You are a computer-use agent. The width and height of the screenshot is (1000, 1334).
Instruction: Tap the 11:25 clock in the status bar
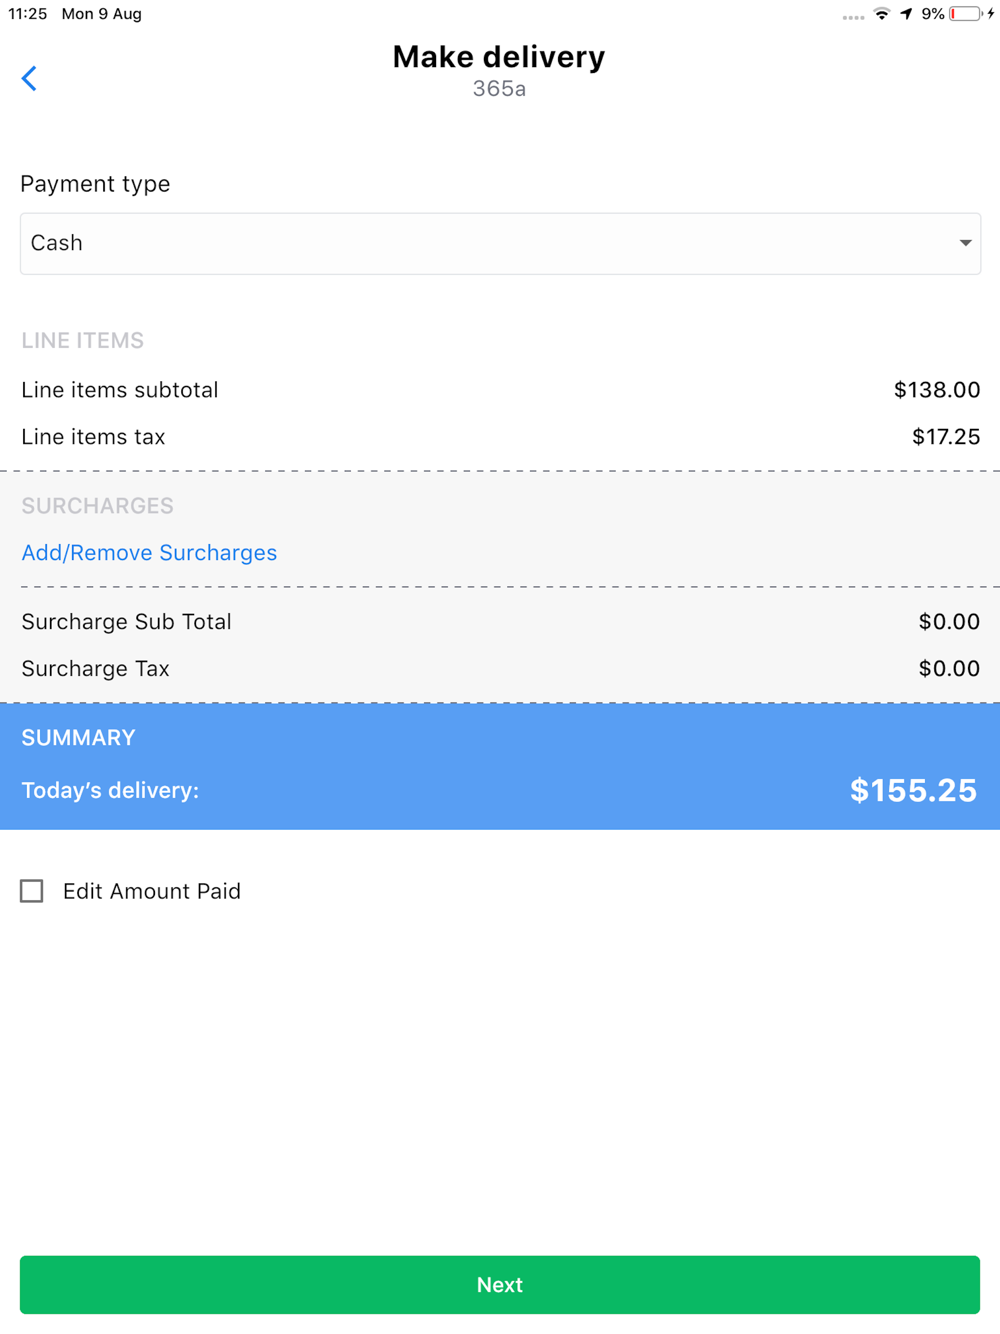(x=28, y=14)
